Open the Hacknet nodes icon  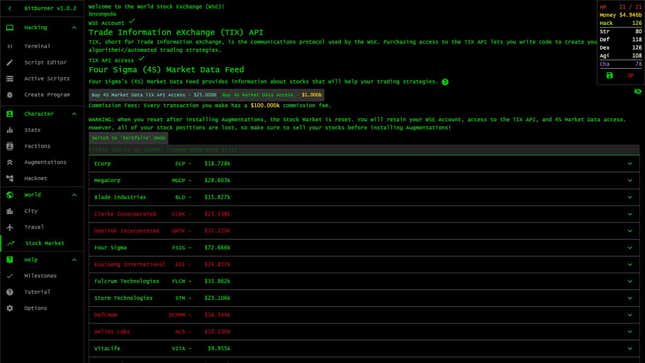coord(9,178)
